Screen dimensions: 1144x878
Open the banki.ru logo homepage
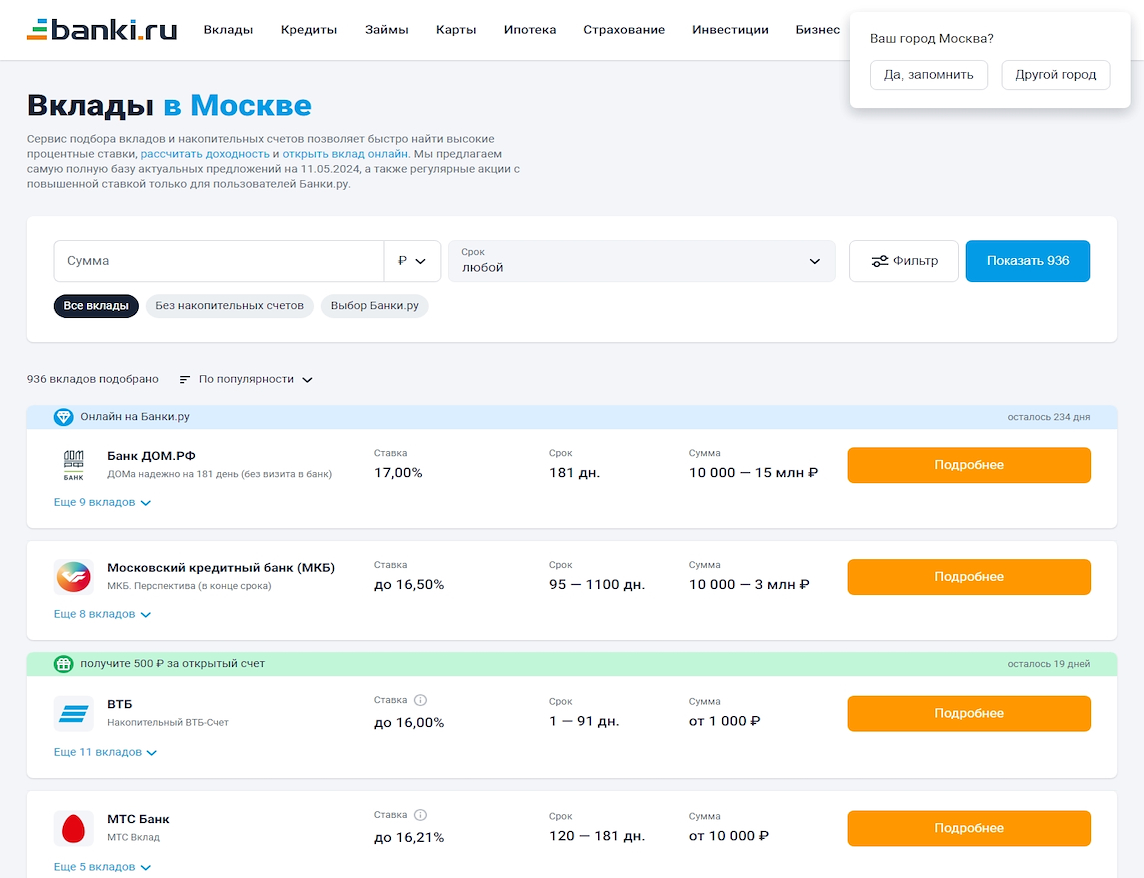tap(102, 29)
